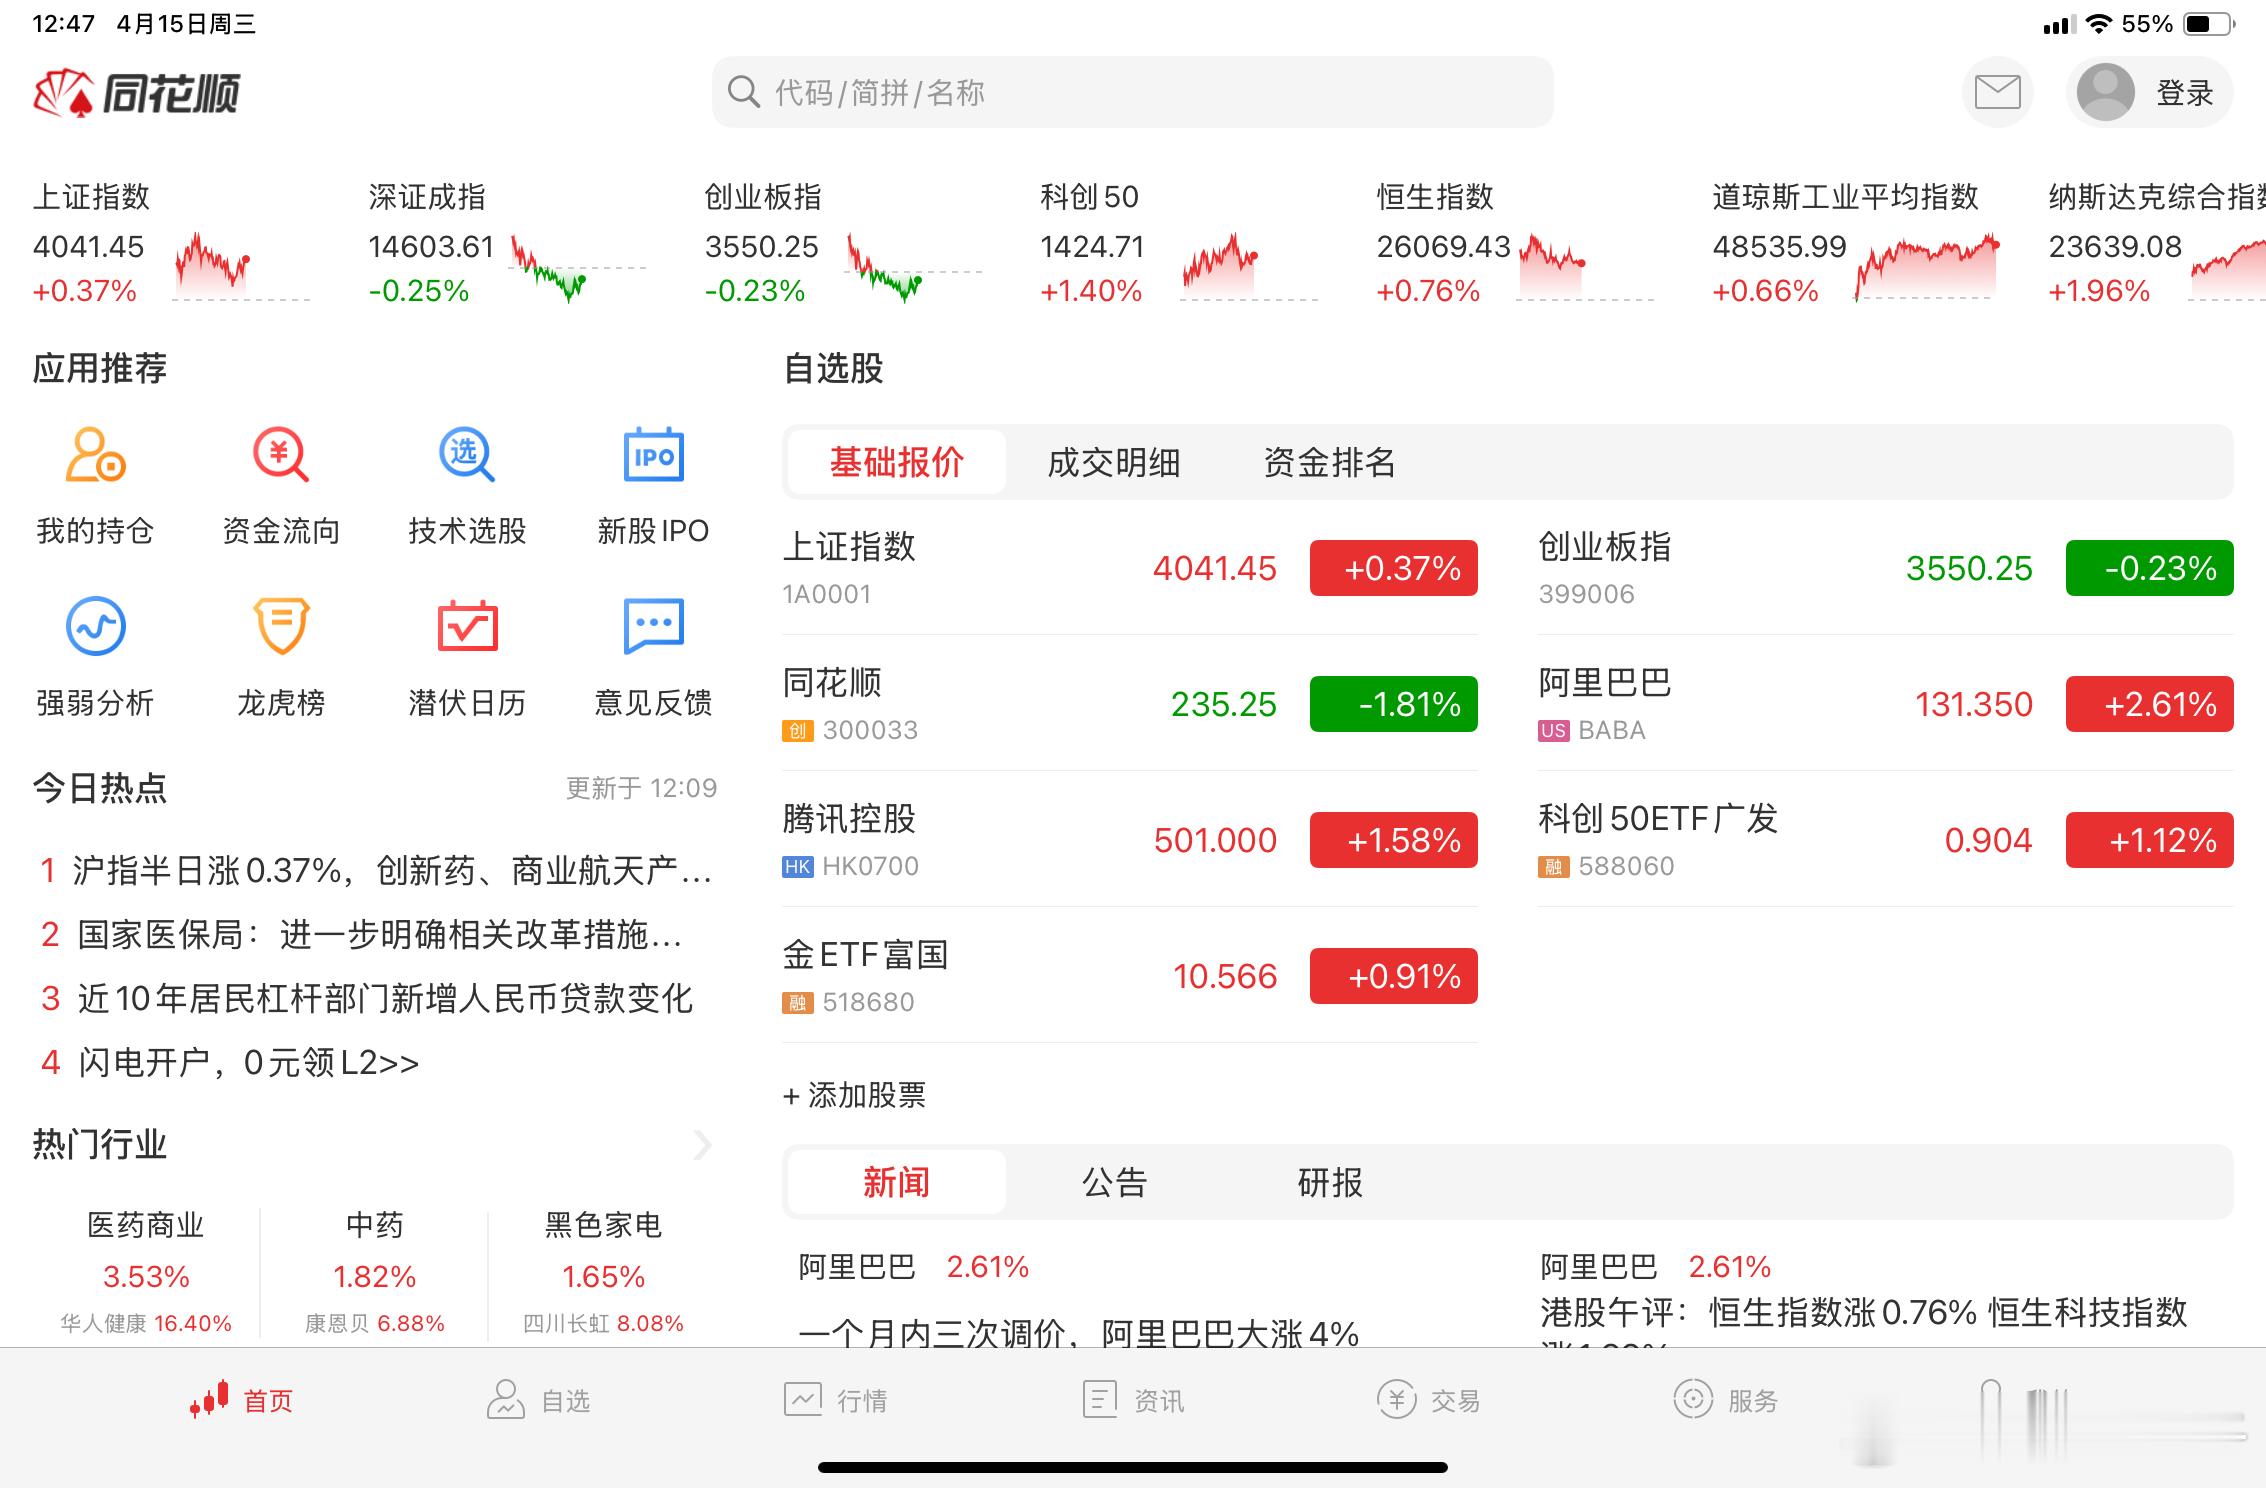Viewport: 2266px width, 1488px height.
Task: Open the message envelope icon
Action: click(x=1997, y=92)
